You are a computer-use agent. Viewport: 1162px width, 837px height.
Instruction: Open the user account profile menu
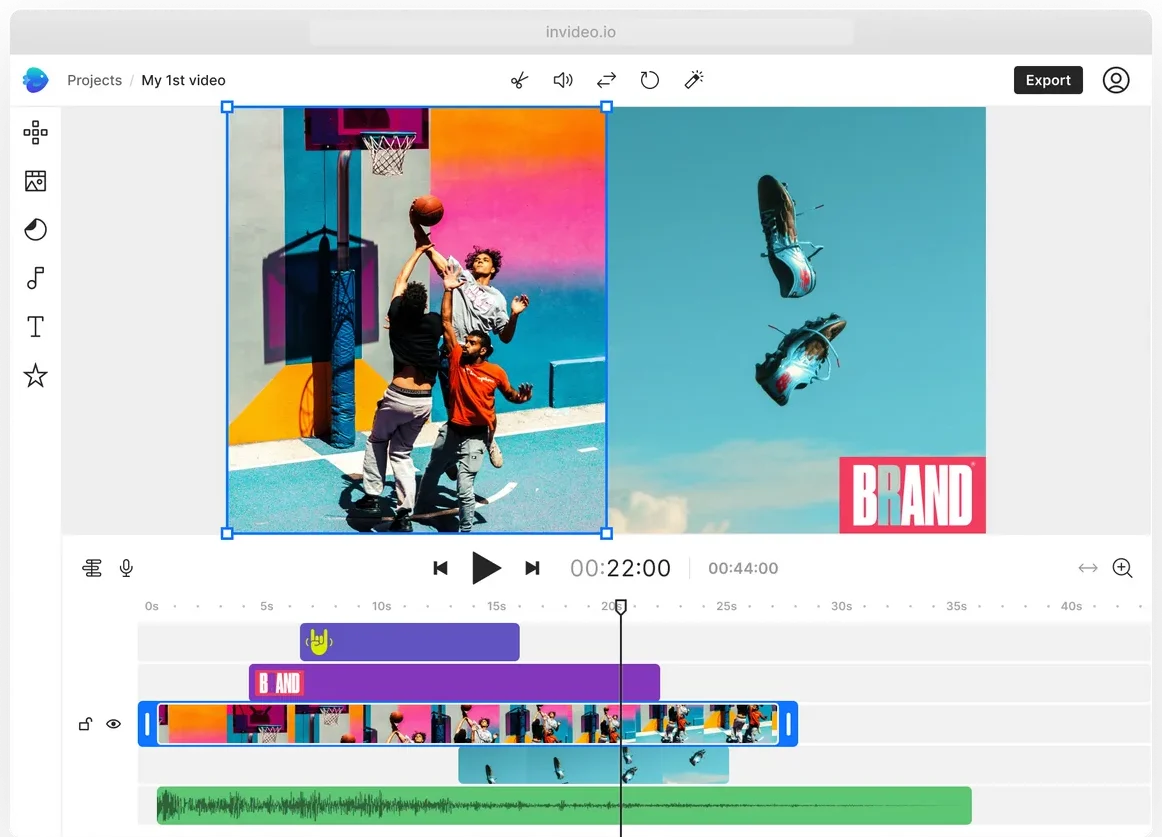[x=1116, y=80]
